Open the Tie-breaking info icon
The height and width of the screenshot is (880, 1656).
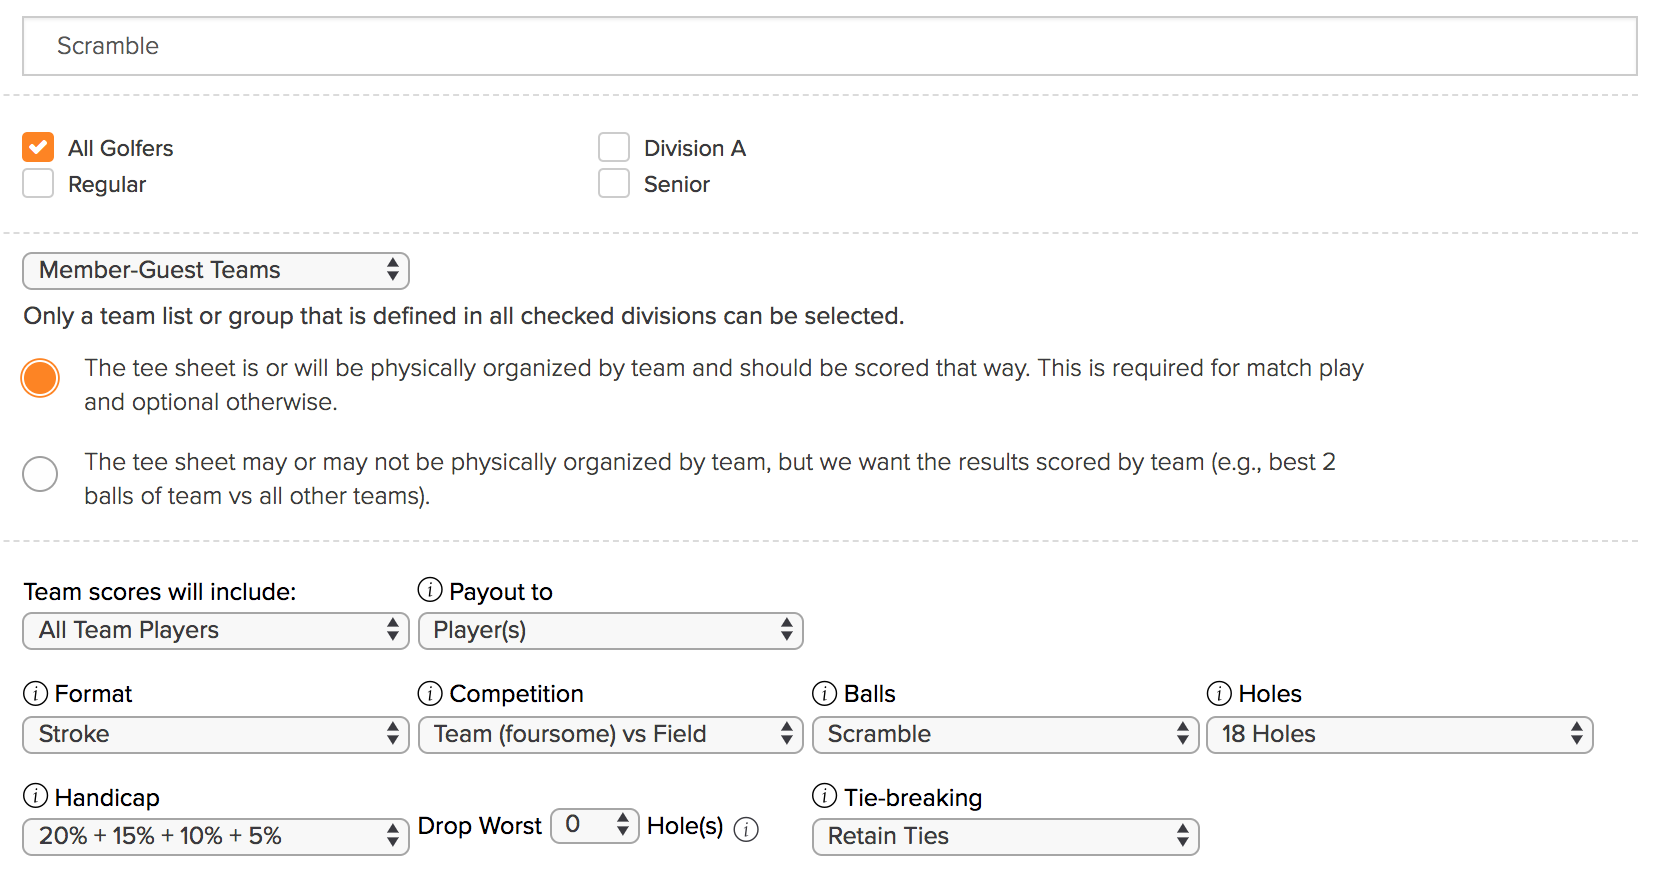click(824, 796)
